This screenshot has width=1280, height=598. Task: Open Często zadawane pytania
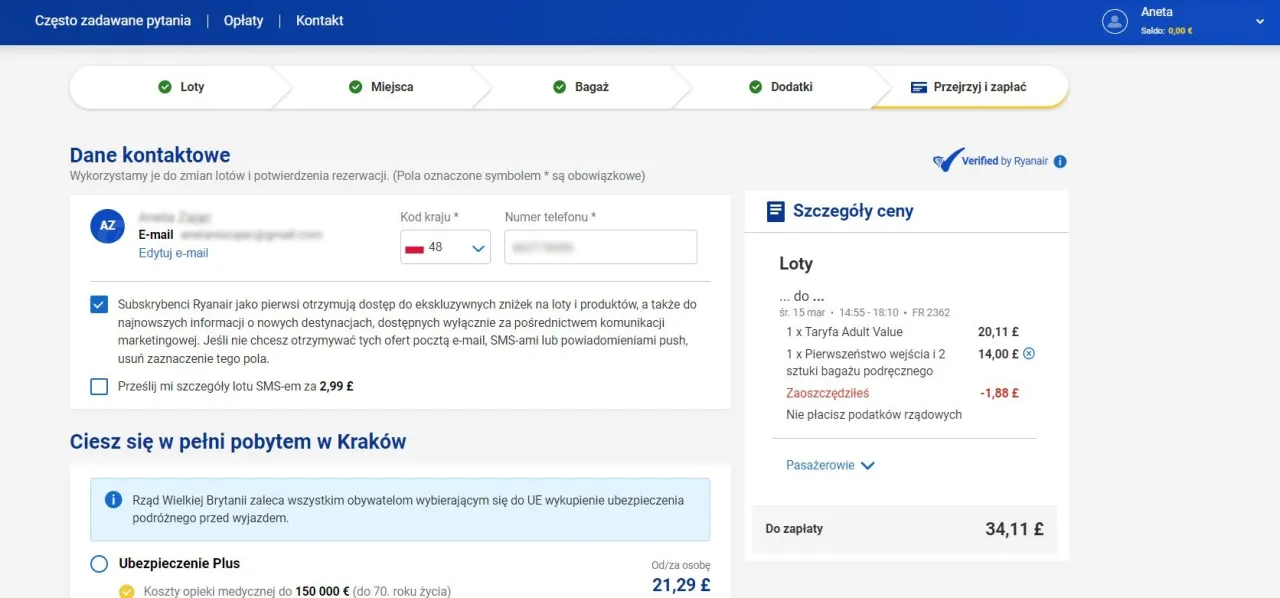112,20
